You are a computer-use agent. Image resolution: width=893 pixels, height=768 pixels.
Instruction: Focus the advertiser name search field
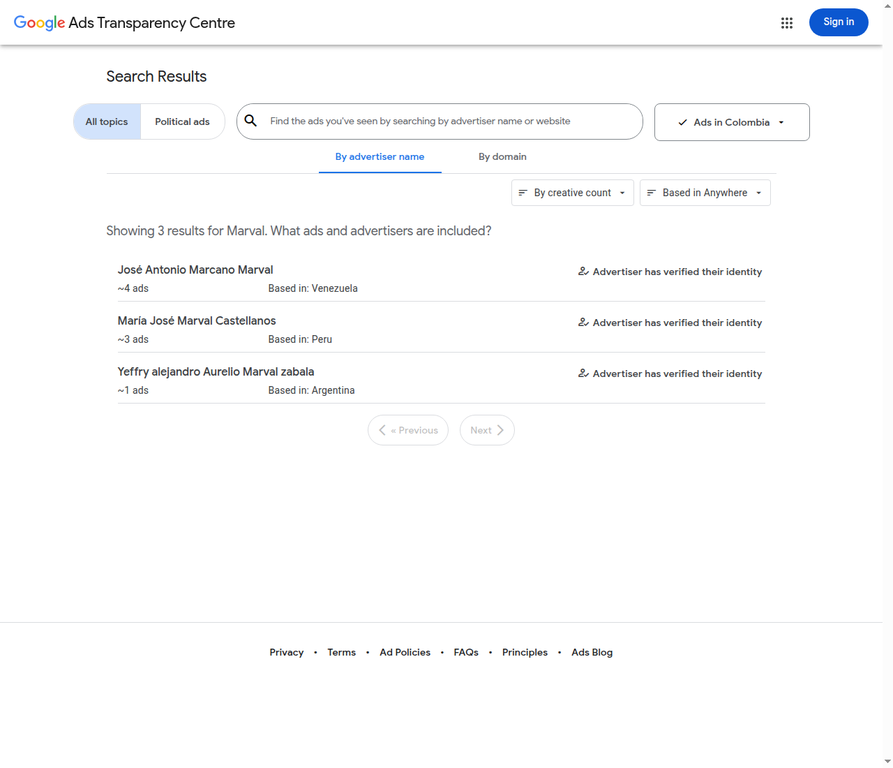point(440,121)
